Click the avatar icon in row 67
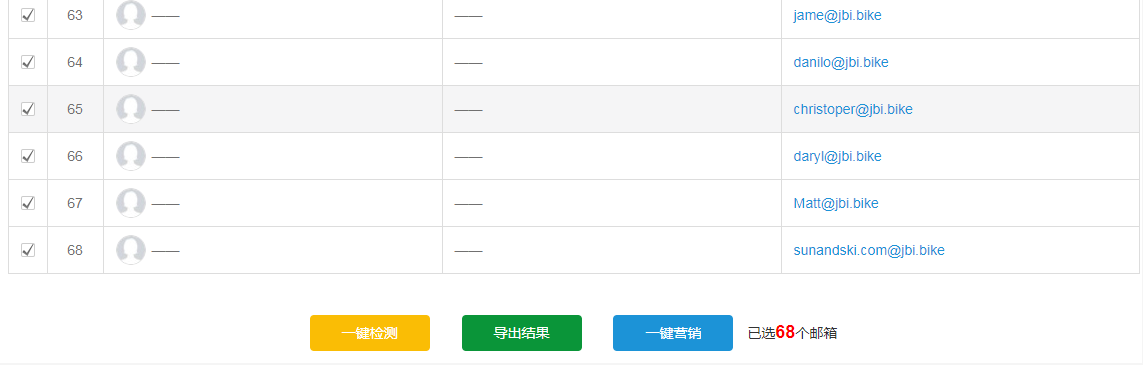 [130, 203]
